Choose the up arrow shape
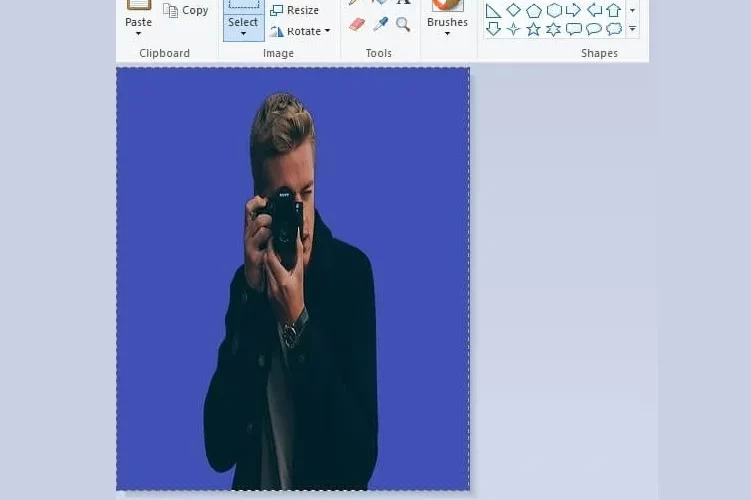The width and height of the screenshot is (751, 500). pos(614,10)
